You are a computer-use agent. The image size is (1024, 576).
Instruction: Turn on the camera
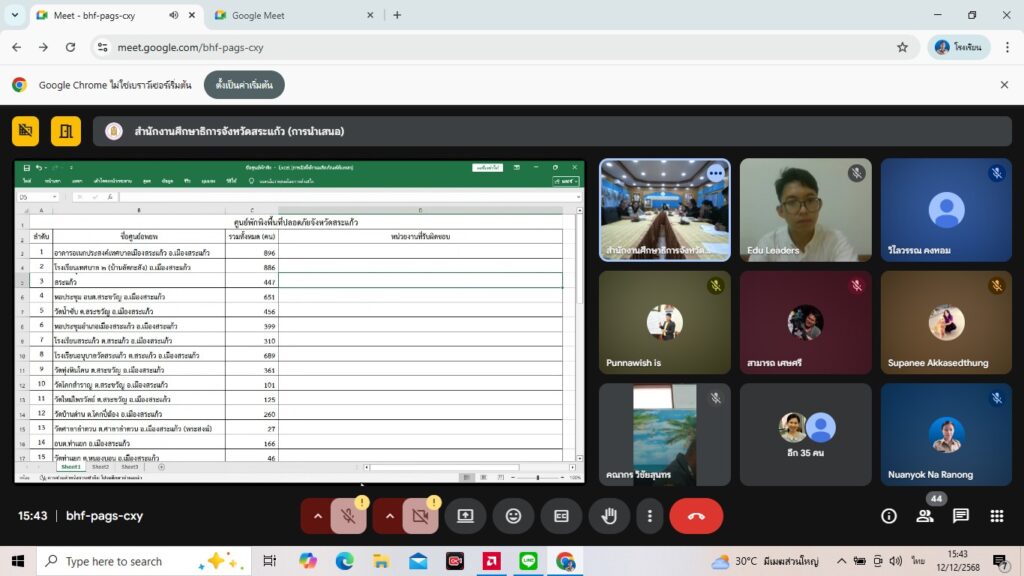[421, 516]
